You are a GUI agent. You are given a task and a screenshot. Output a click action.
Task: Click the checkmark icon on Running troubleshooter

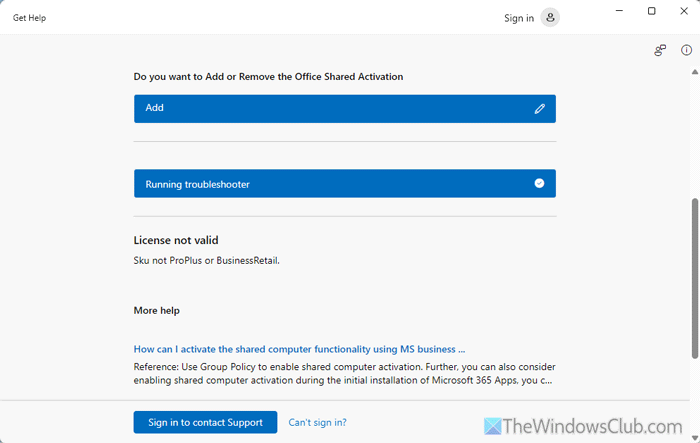pyautogui.click(x=540, y=184)
